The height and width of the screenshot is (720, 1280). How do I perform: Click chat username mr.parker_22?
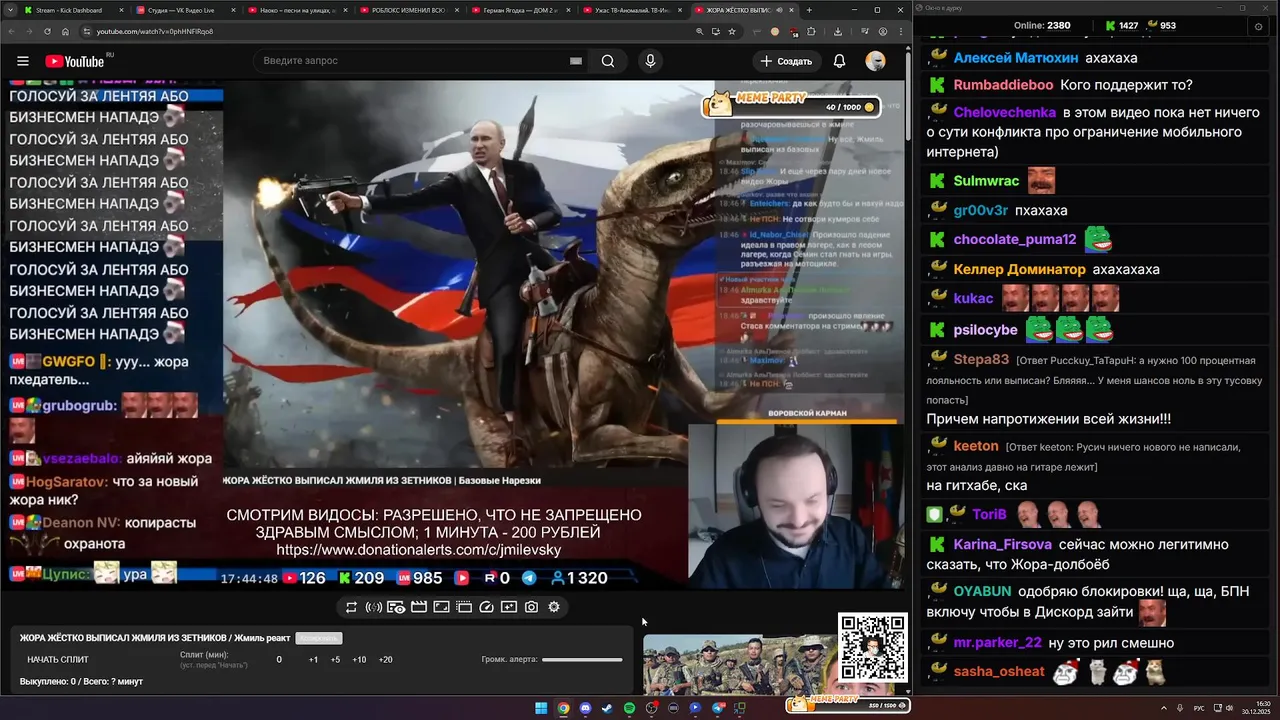tap(997, 643)
